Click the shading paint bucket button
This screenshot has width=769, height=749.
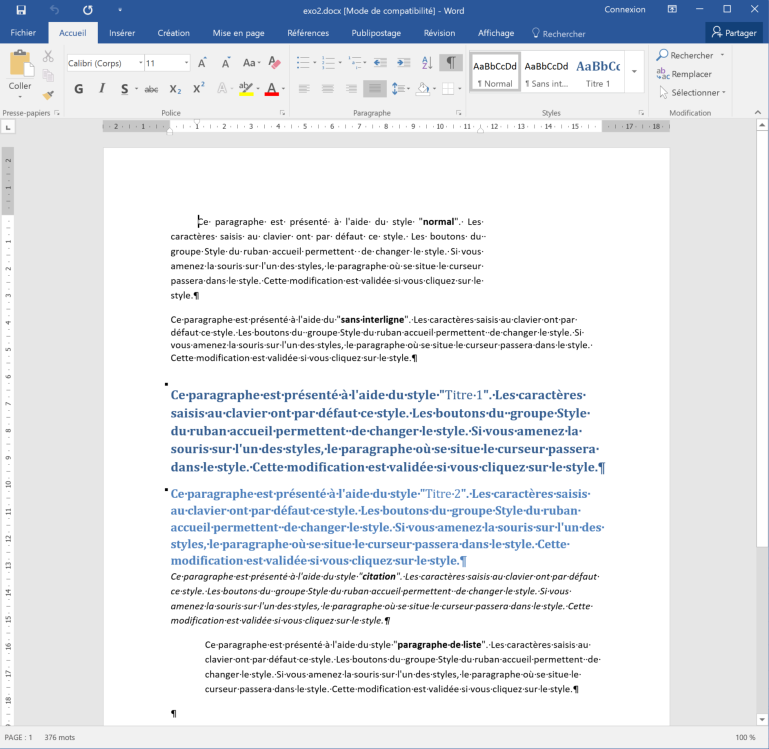422,89
